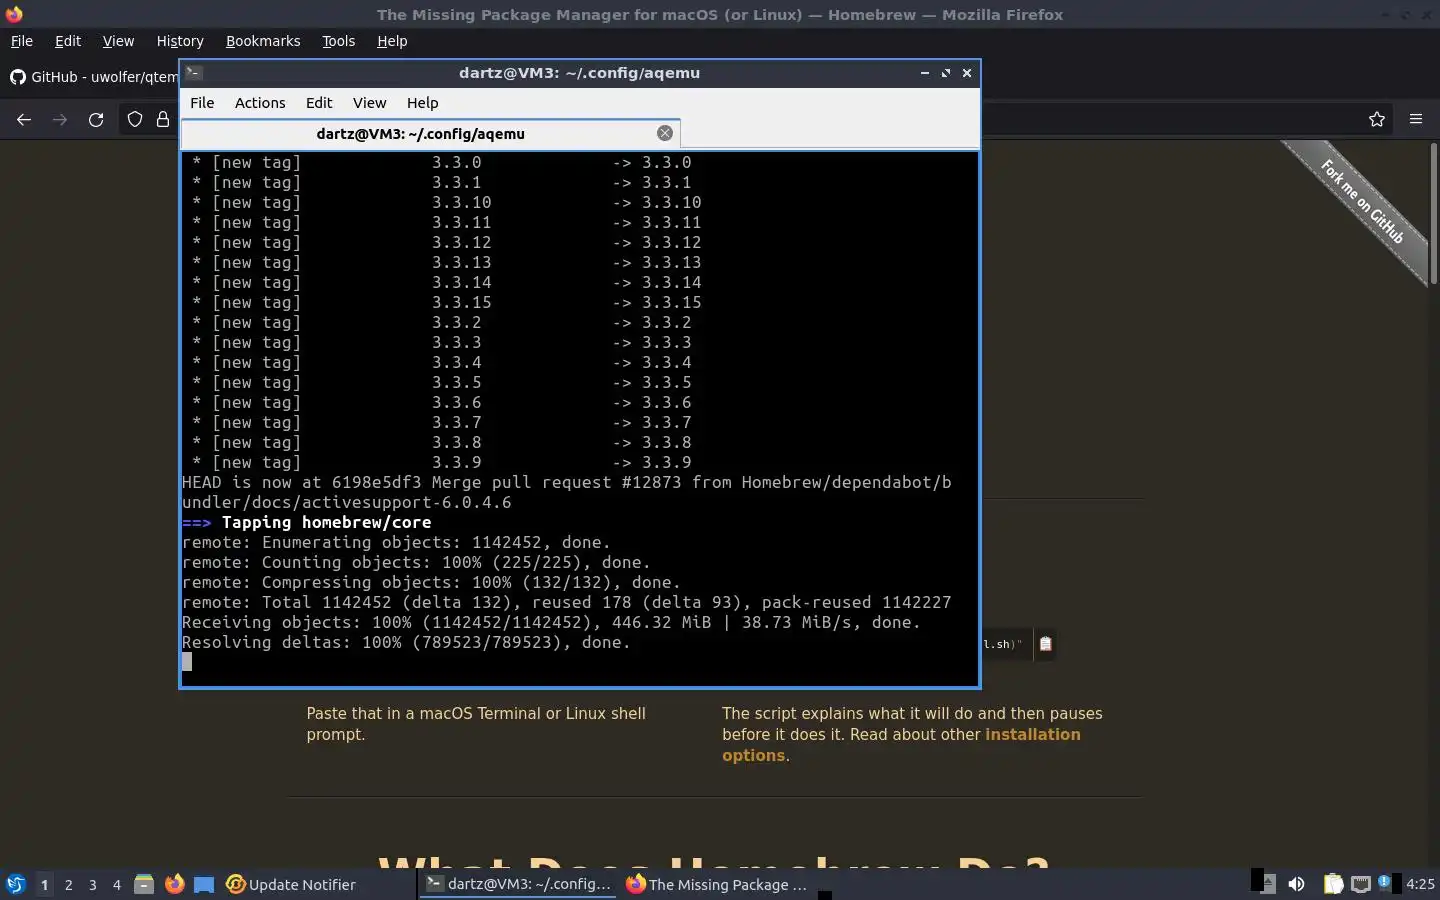1440x900 pixels.
Task: Click the 'Paste that in a macOS Terminal' paragraph
Action: (x=476, y=724)
